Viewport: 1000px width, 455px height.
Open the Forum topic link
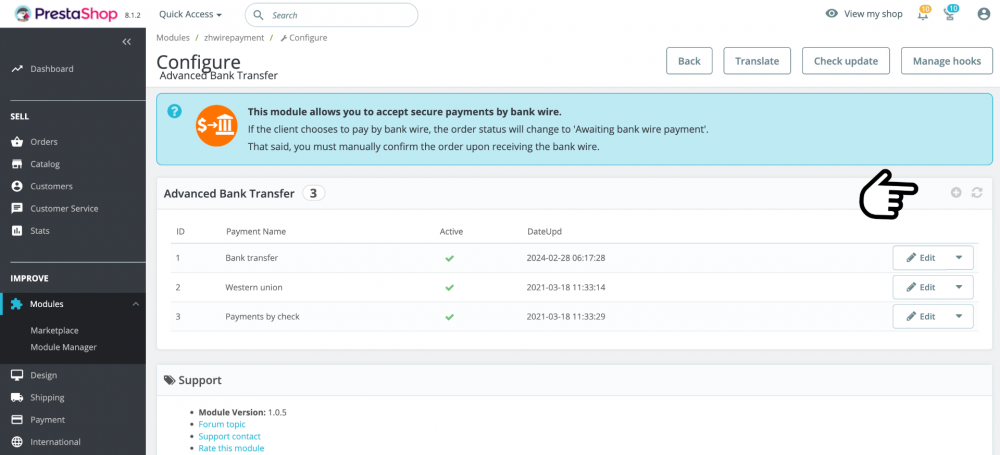(221, 424)
